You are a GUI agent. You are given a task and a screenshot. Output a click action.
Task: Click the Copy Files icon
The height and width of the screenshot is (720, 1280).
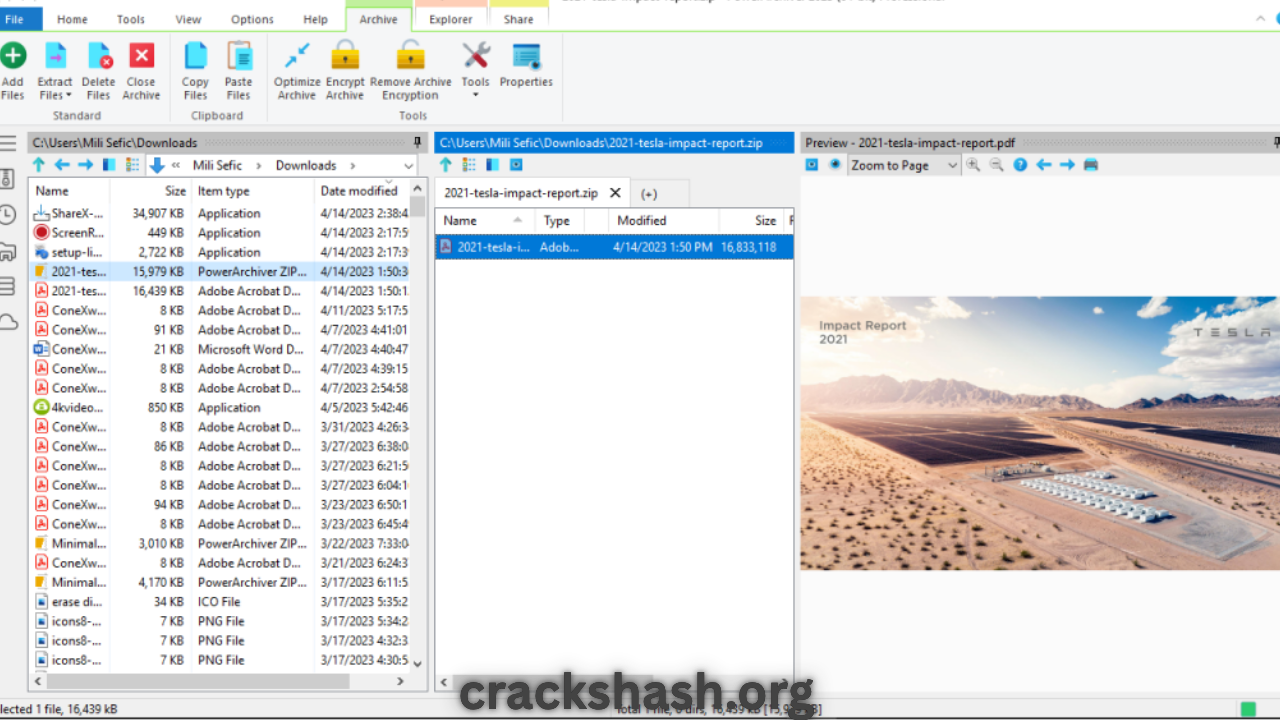coord(196,55)
